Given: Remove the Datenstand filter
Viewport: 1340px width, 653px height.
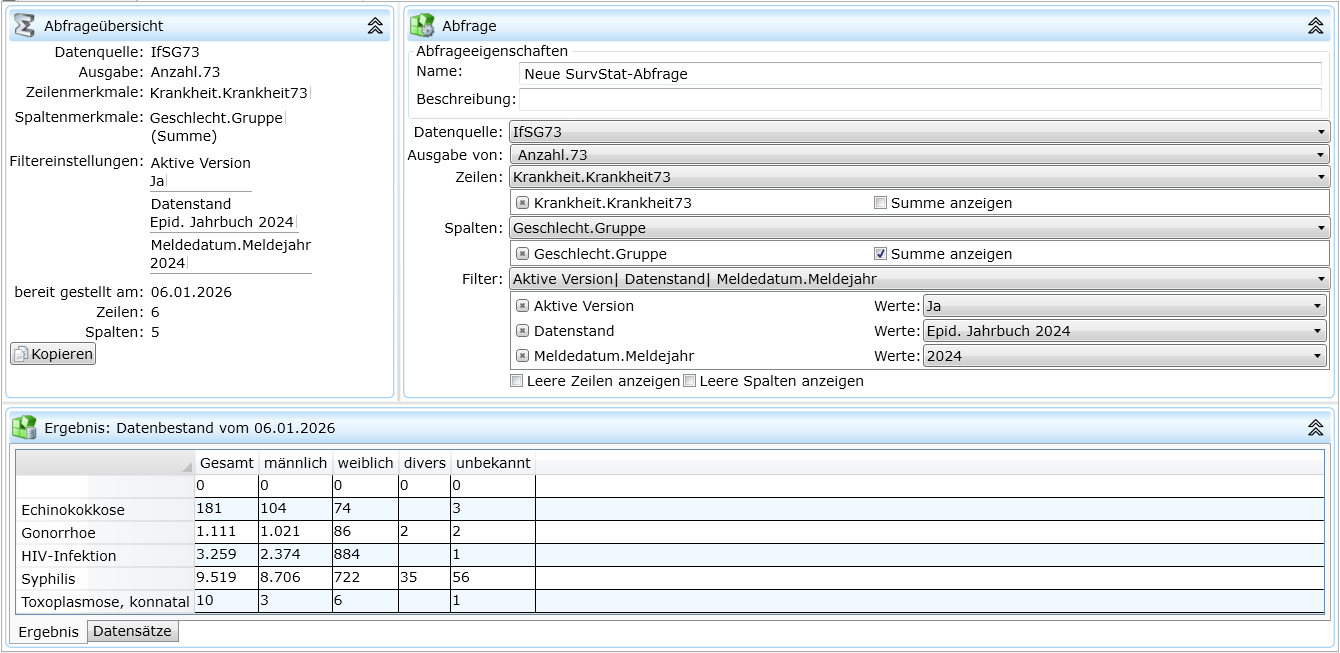Looking at the screenshot, I should tap(522, 331).
